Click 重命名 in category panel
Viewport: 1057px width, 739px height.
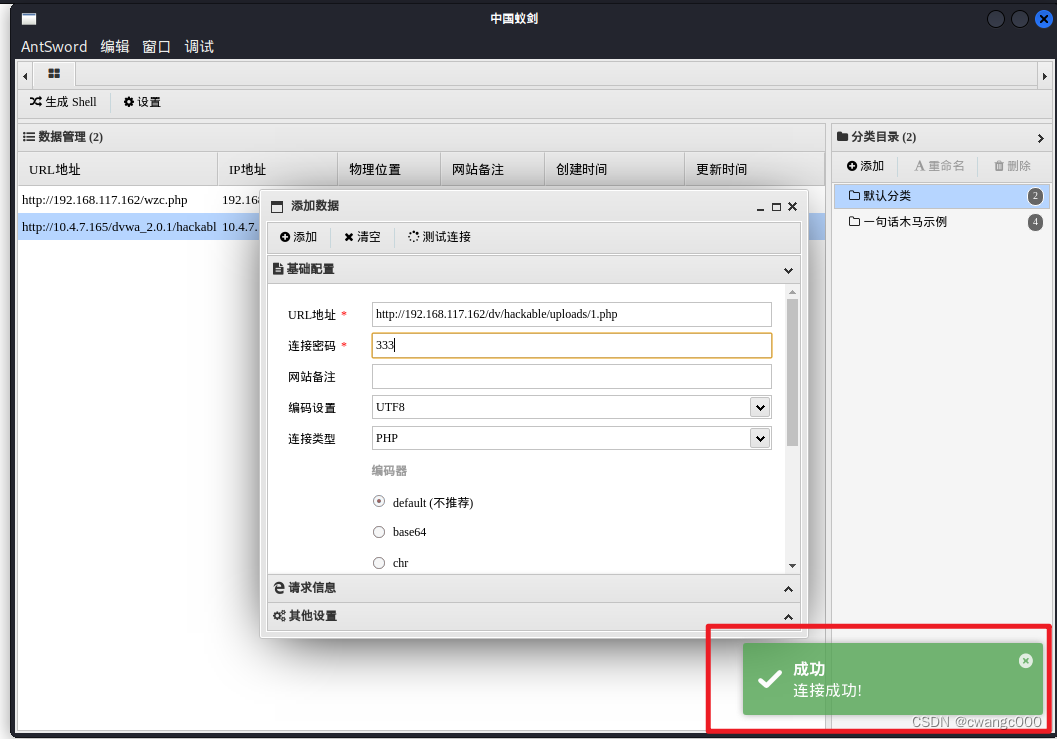click(x=939, y=166)
